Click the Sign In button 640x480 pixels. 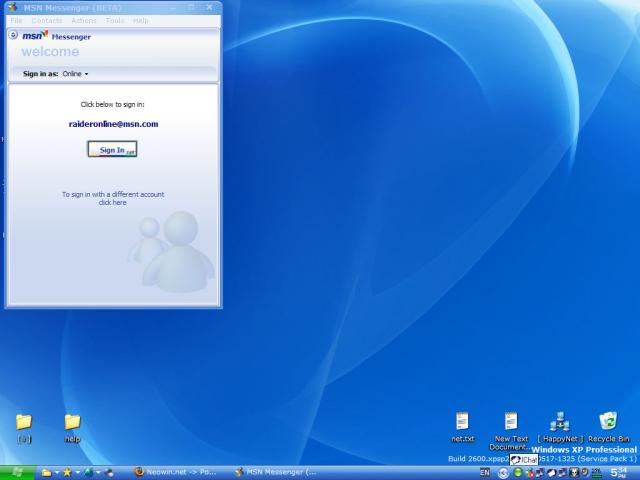[x=112, y=149]
